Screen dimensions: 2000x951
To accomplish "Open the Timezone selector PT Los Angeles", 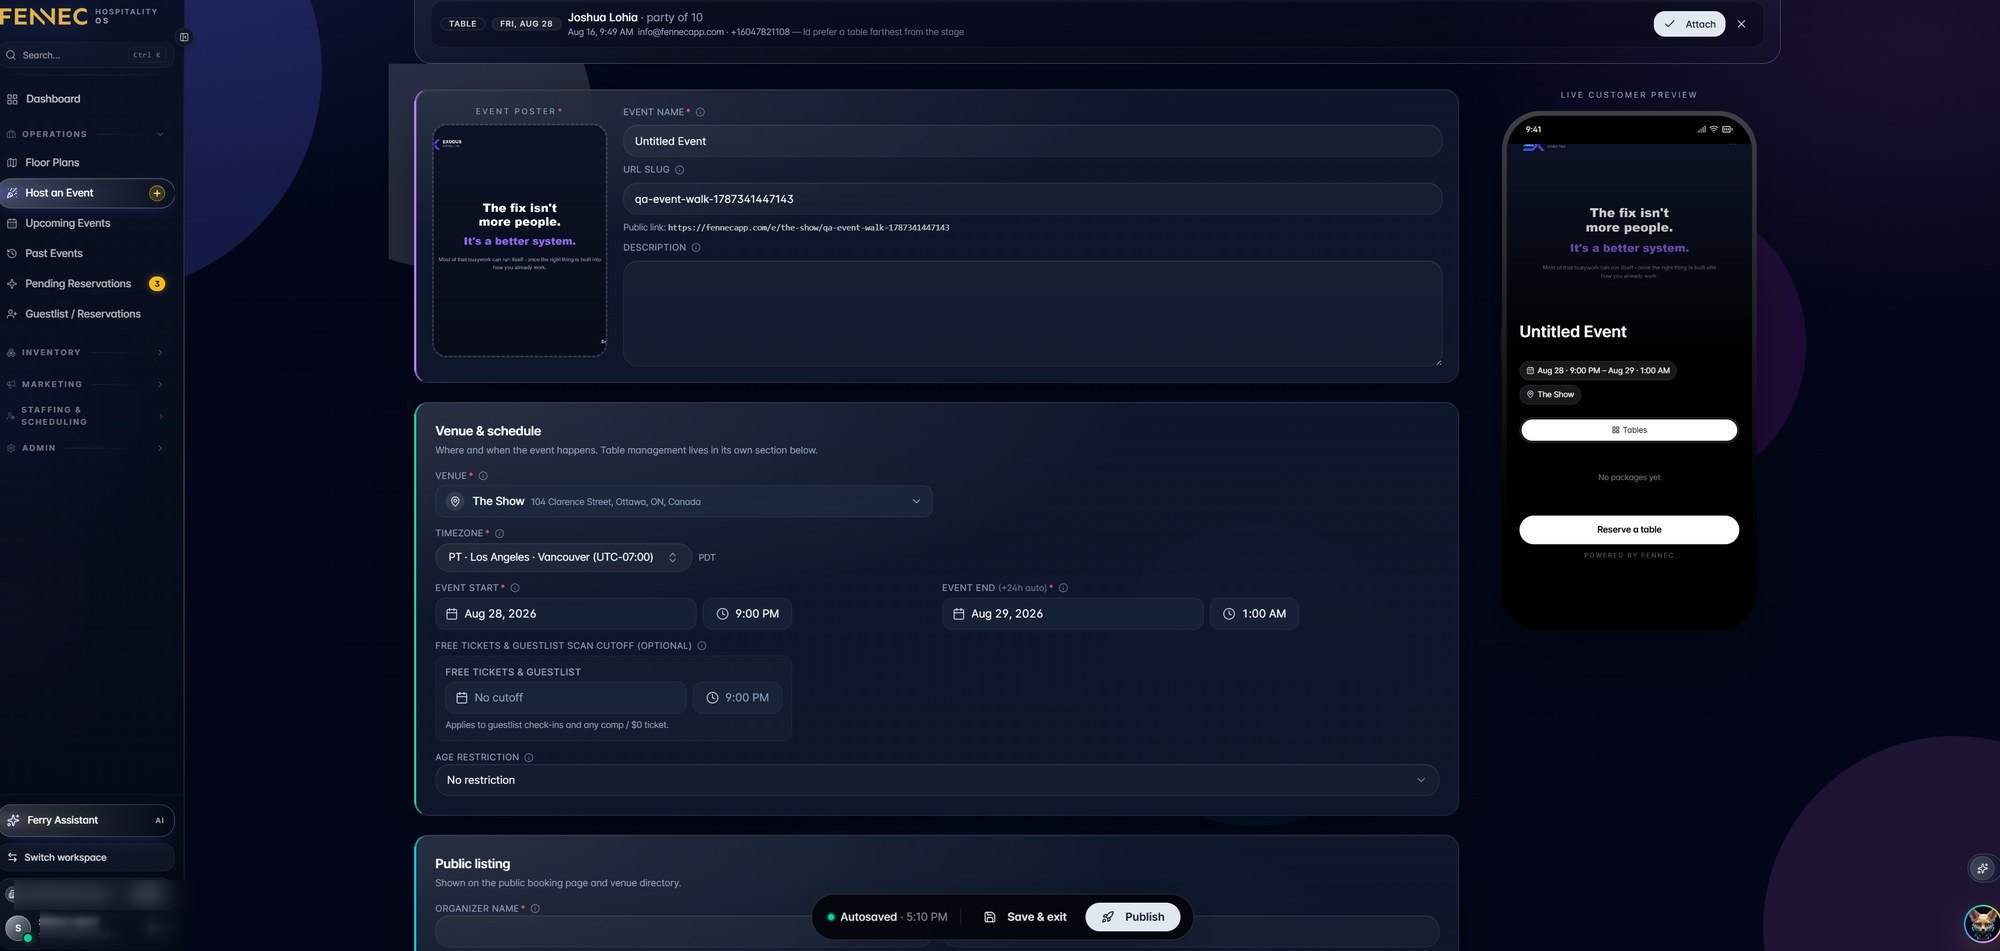I will point(563,557).
